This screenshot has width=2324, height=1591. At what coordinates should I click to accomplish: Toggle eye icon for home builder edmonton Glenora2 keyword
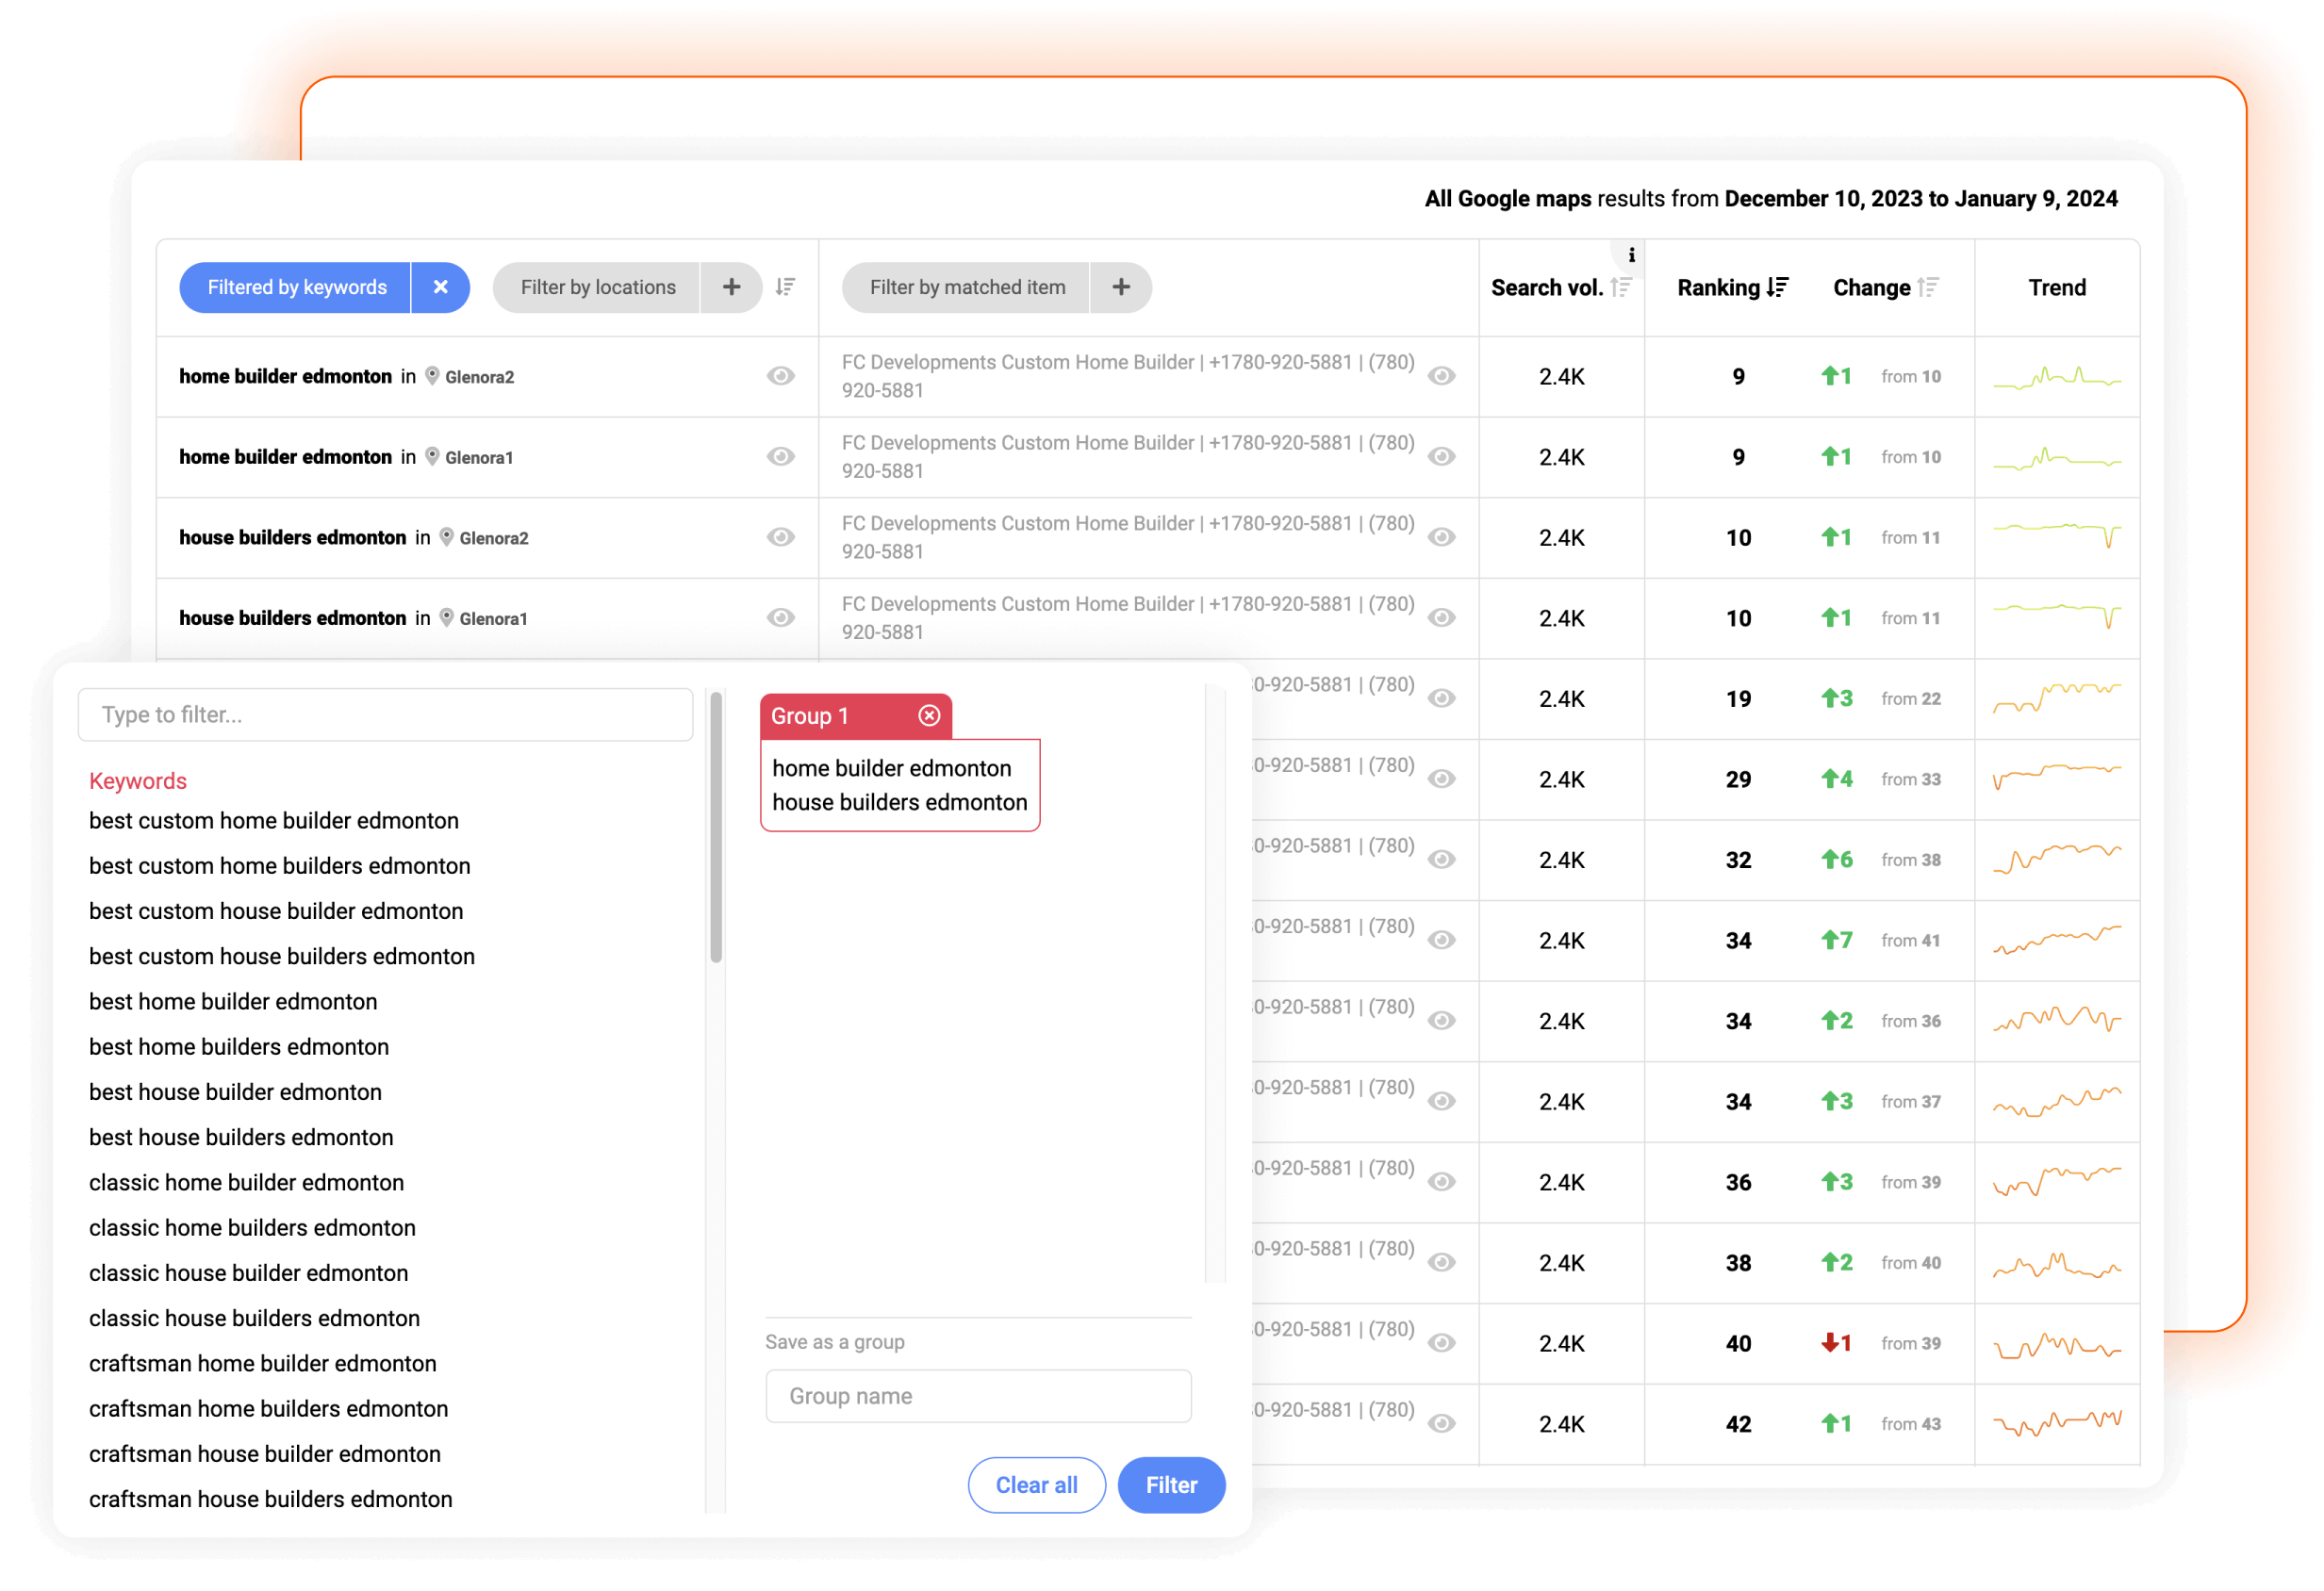pos(780,376)
